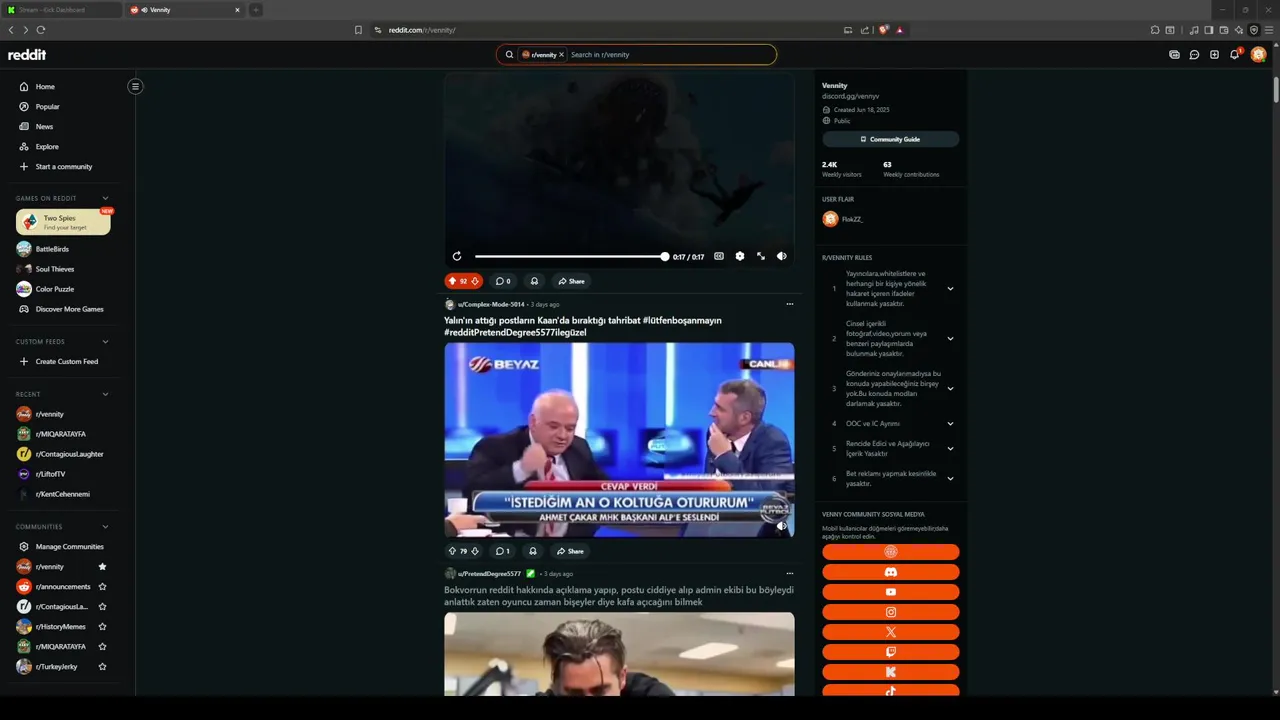Share the post with 92 votes
This screenshot has height=720, width=1280.
point(571,281)
